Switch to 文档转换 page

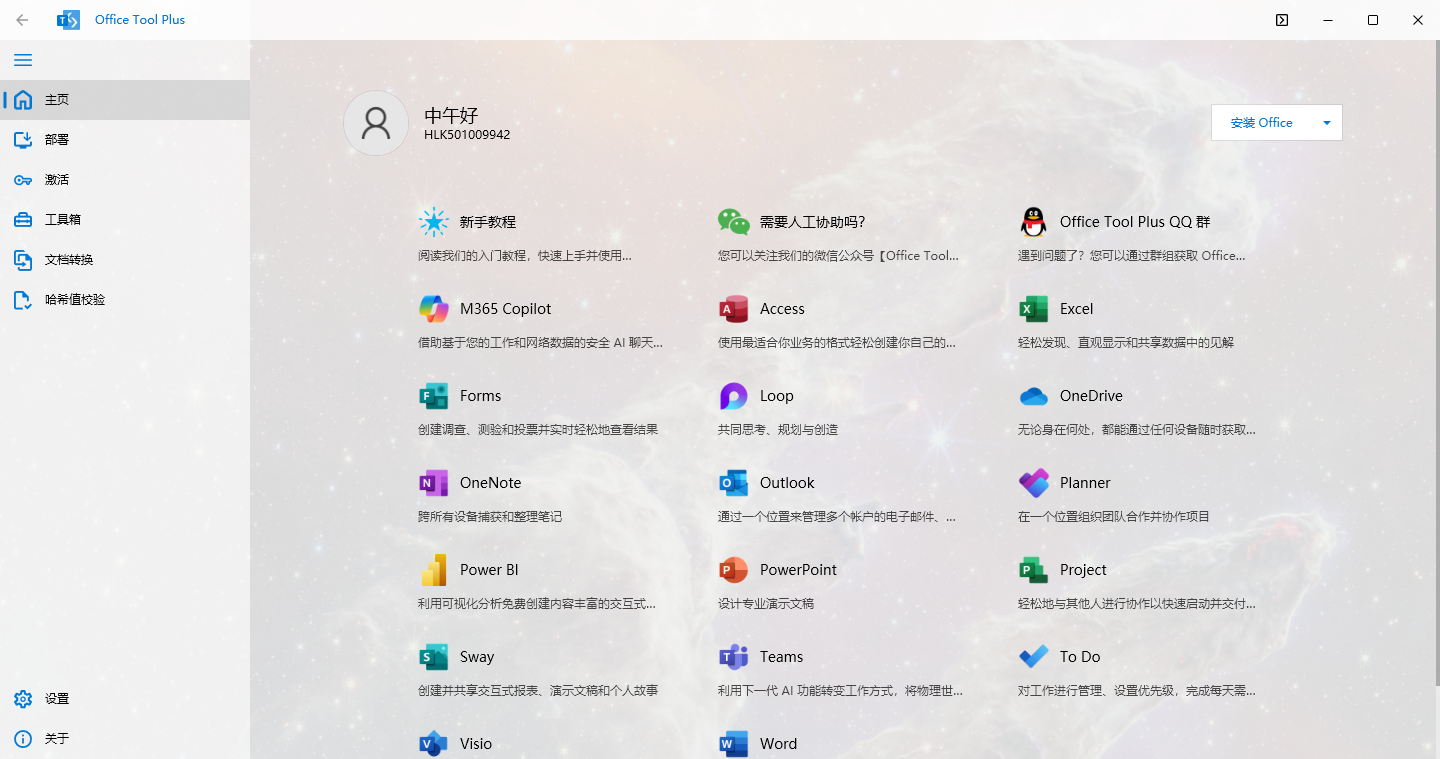point(125,260)
